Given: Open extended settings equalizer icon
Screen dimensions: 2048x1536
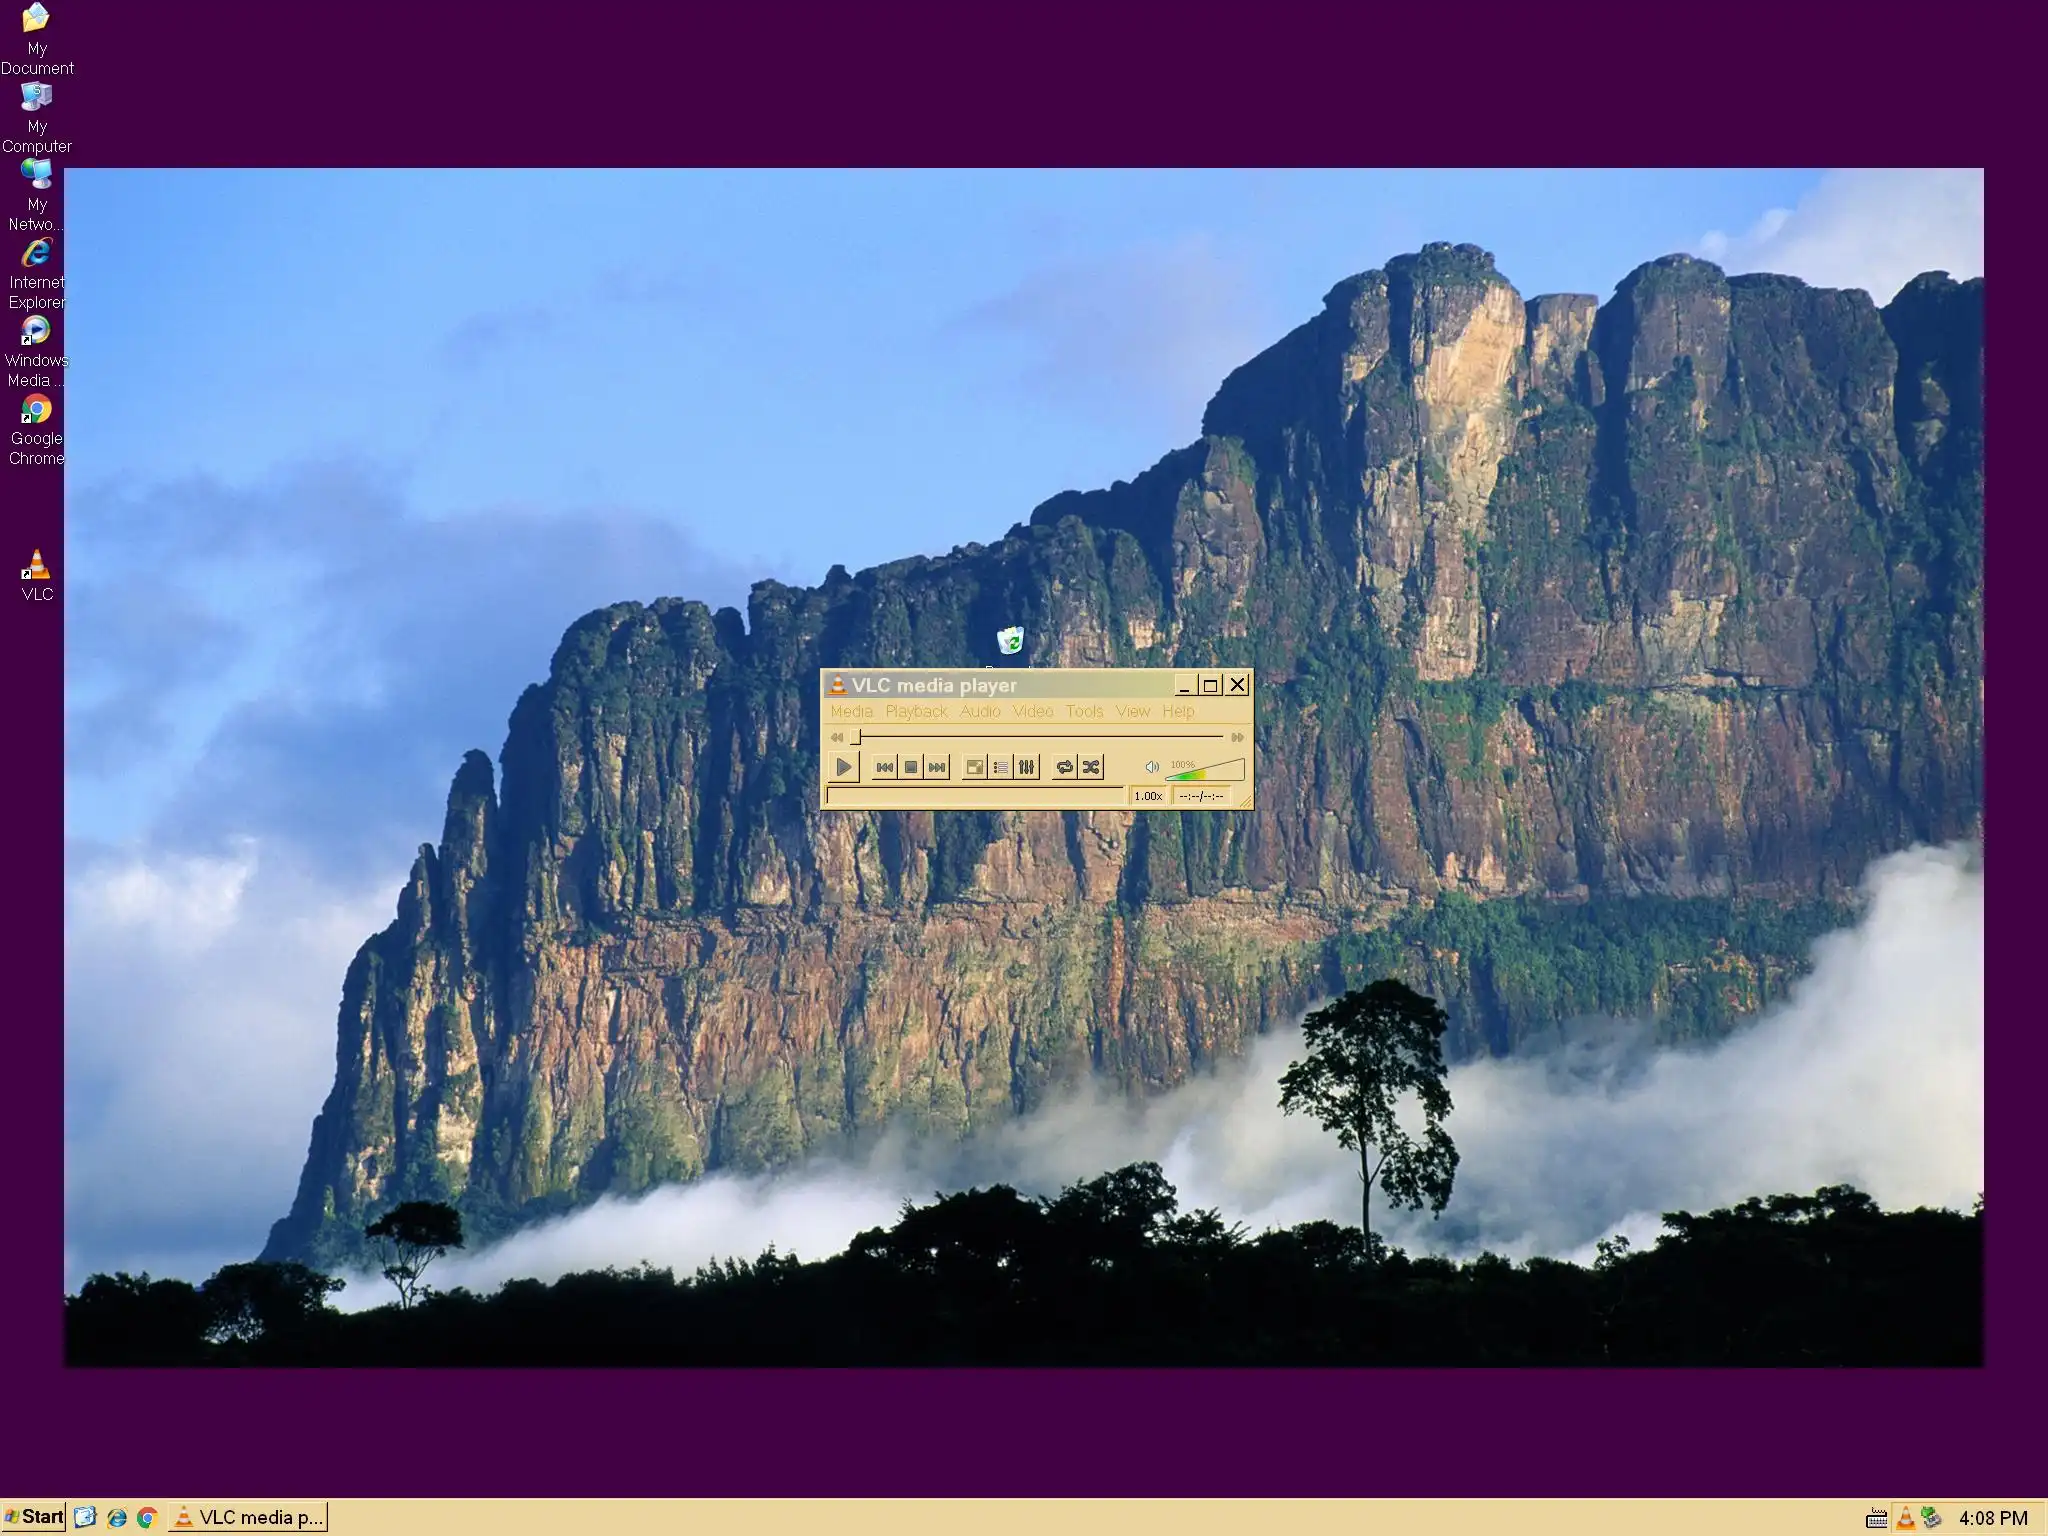Looking at the screenshot, I should [x=1027, y=767].
